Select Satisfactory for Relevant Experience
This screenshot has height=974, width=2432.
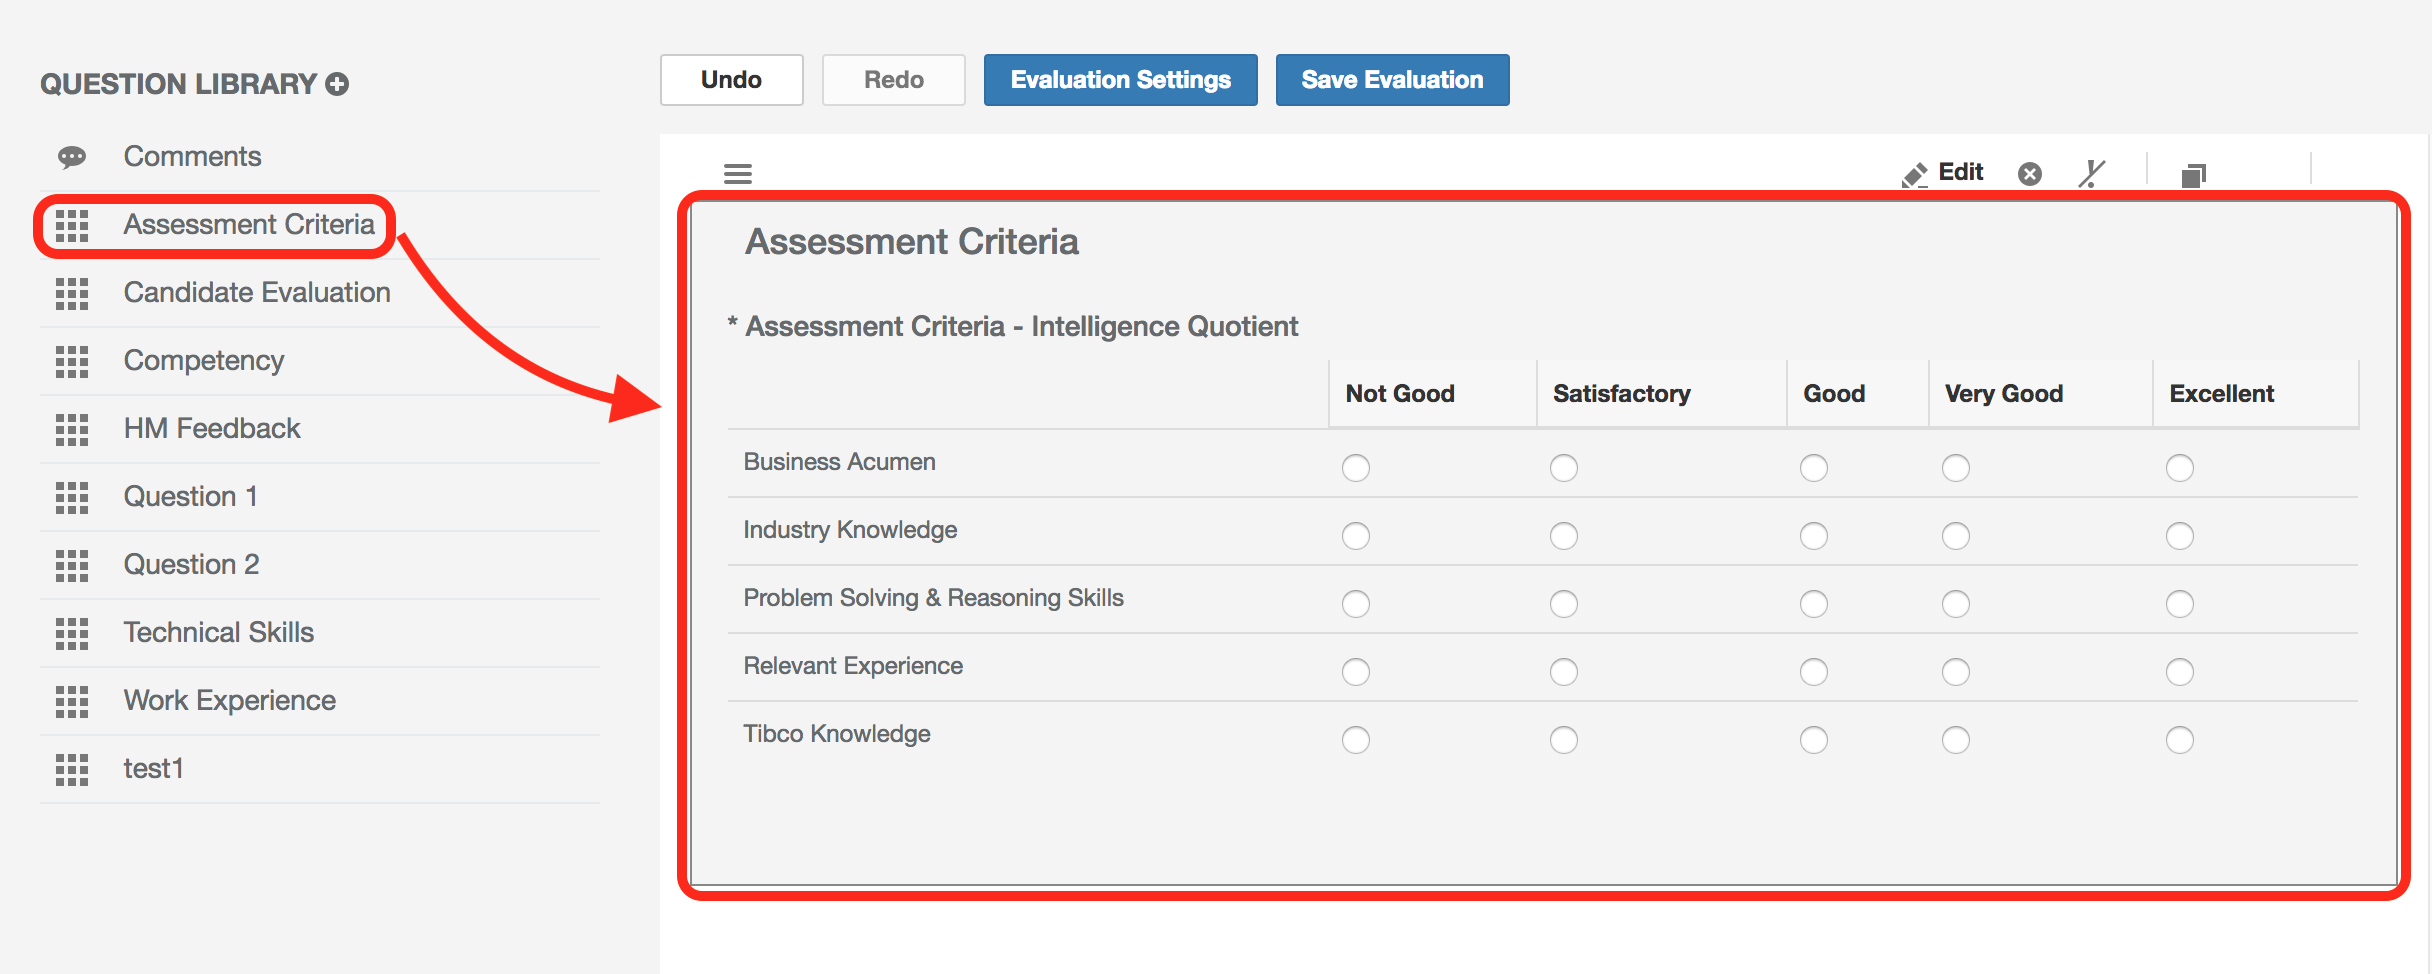click(1564, 672)
